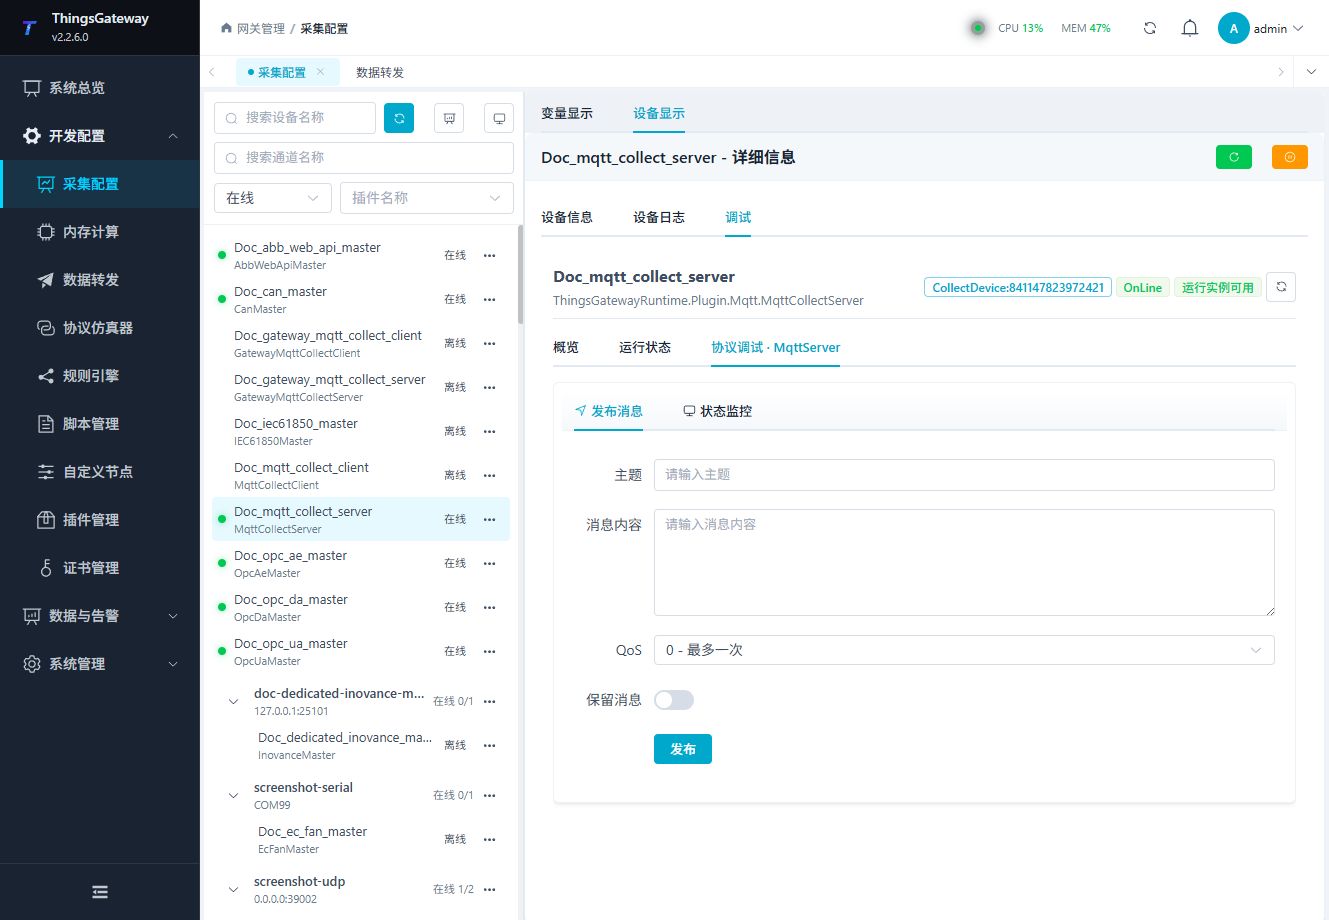The height and width of the screenshot is (920, 1329).
Task: Toggle the 保留消息 switch
Action: 674,700
